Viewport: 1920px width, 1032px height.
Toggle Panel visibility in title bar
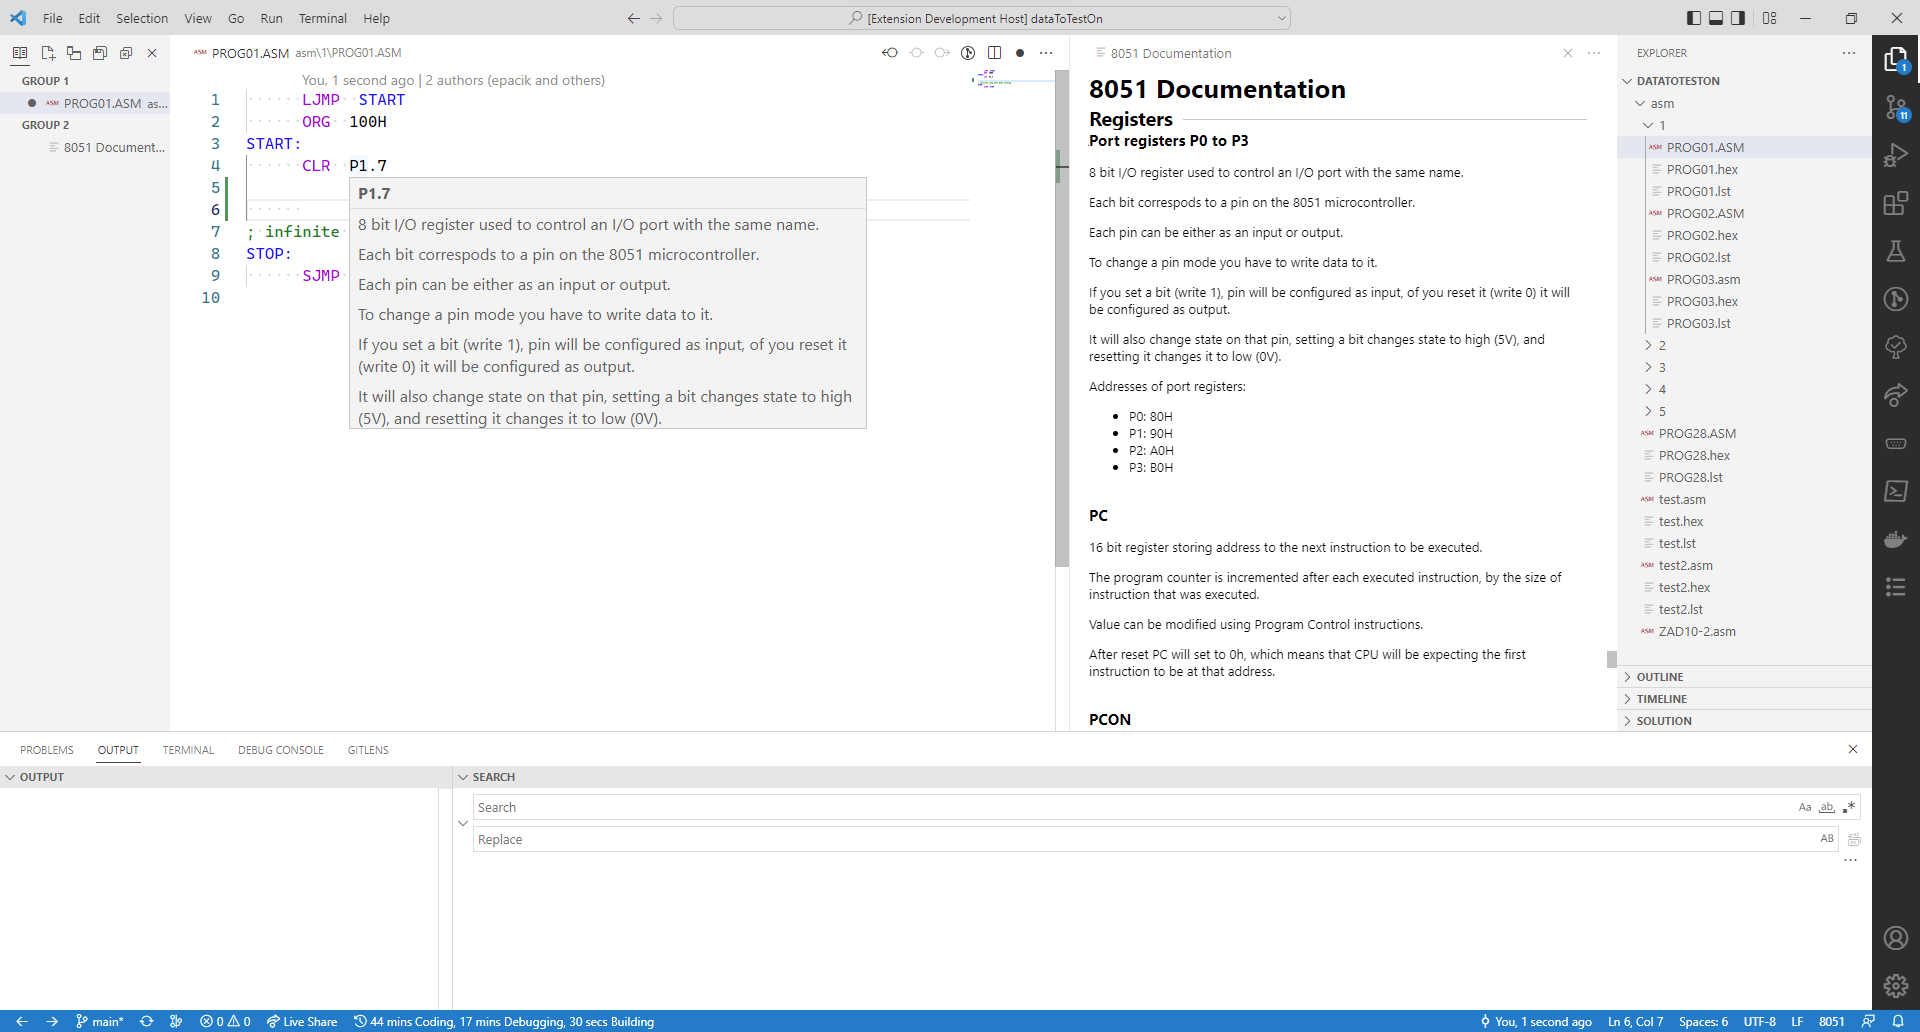point(1716,18)
